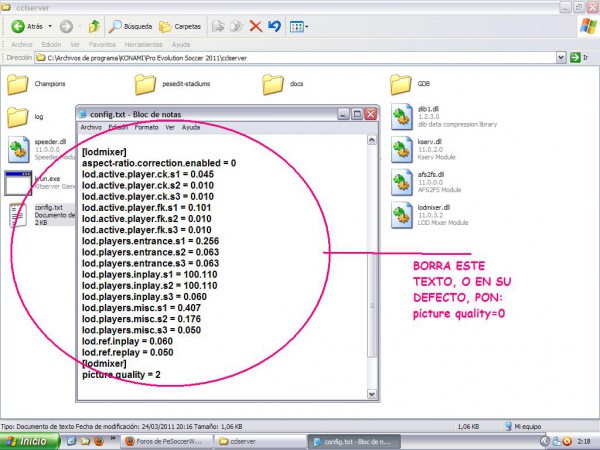Open Notepad Archivo menu

91,127
